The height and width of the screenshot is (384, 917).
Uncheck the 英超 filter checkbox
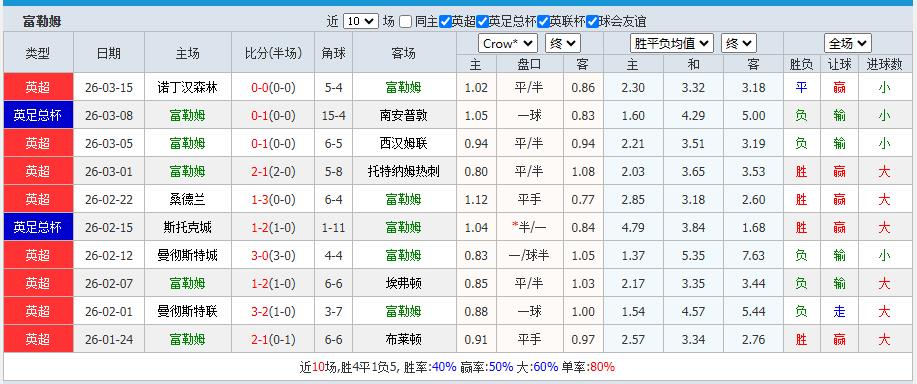coord(445,22)
